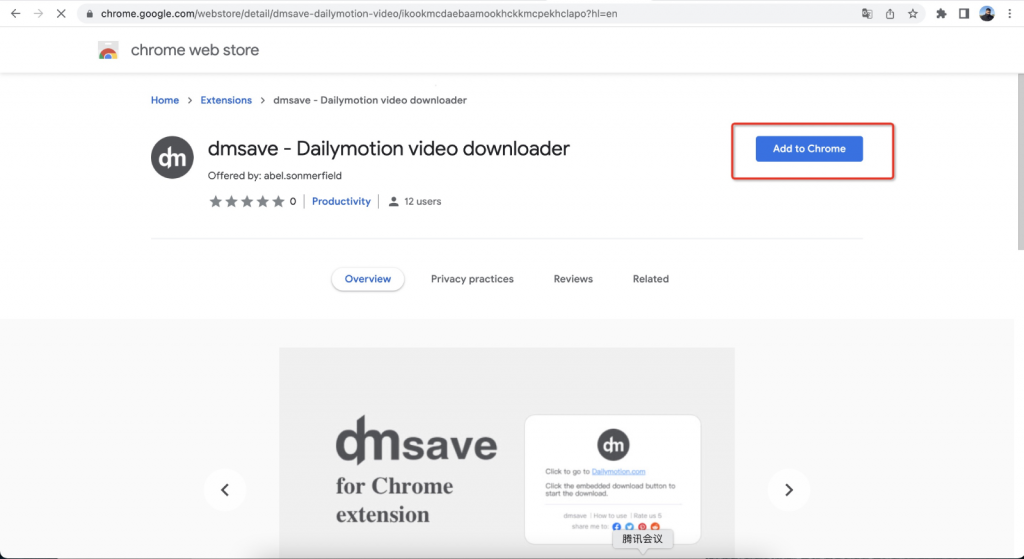This screenshot has height=559, width=1024.
Task: Share this page using share icon
Action: point(890,14)
